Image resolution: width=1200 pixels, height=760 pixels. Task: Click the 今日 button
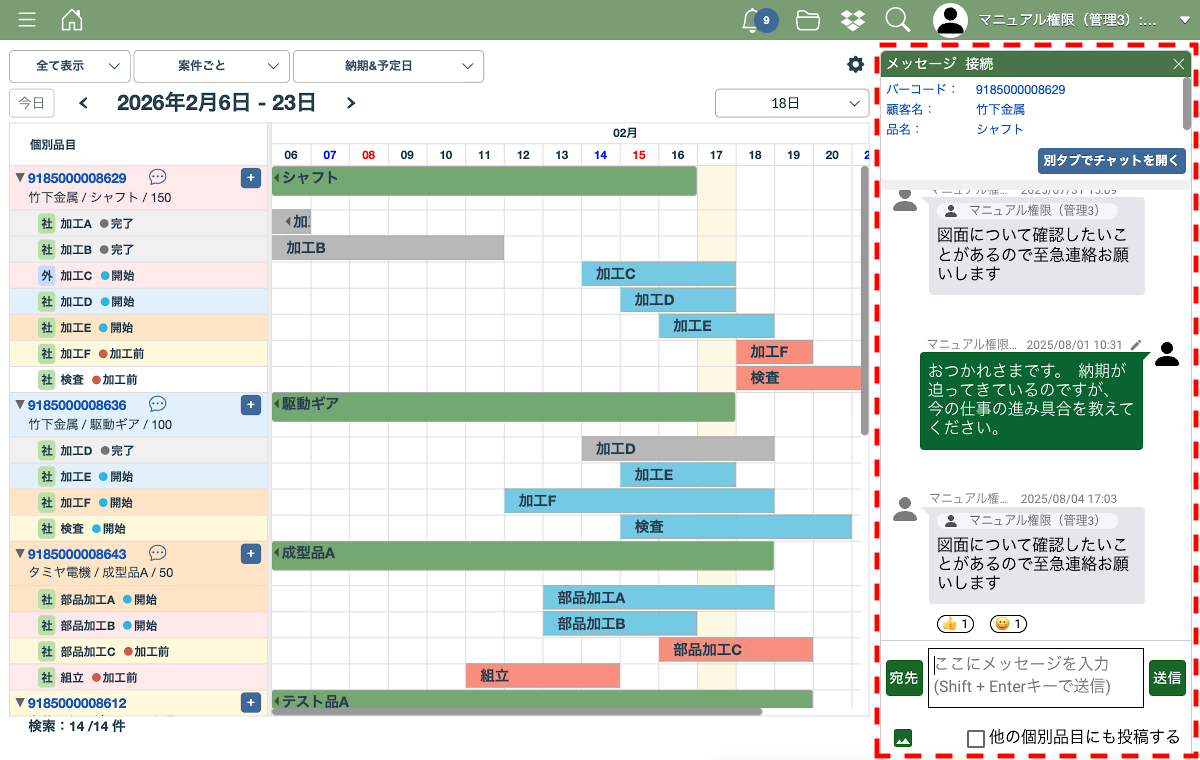[32, 103]
